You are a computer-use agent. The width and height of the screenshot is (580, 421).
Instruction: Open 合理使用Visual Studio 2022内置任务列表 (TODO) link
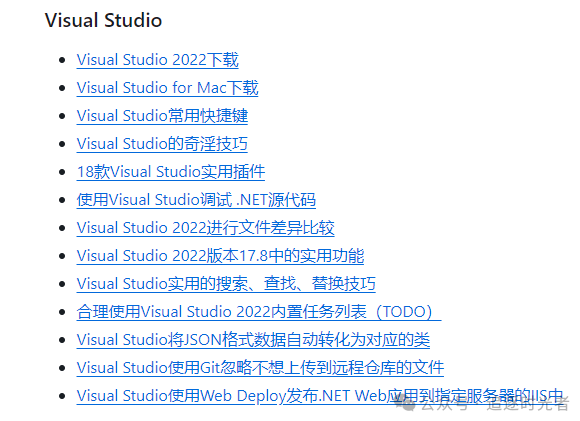259,312
